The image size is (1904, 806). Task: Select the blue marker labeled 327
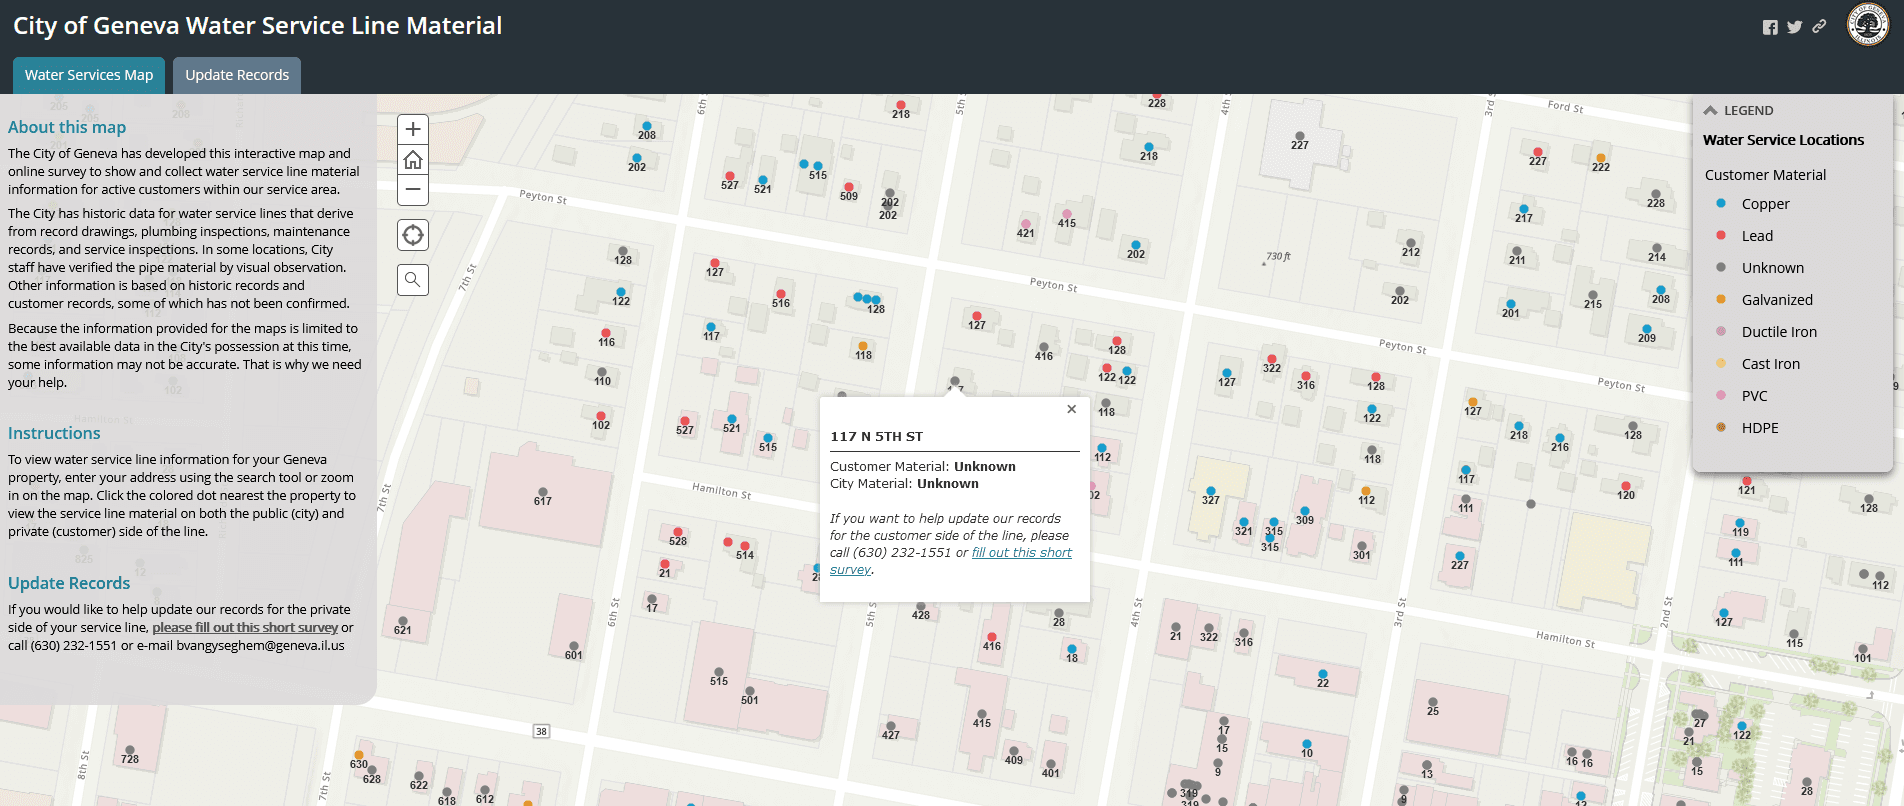1210,490
